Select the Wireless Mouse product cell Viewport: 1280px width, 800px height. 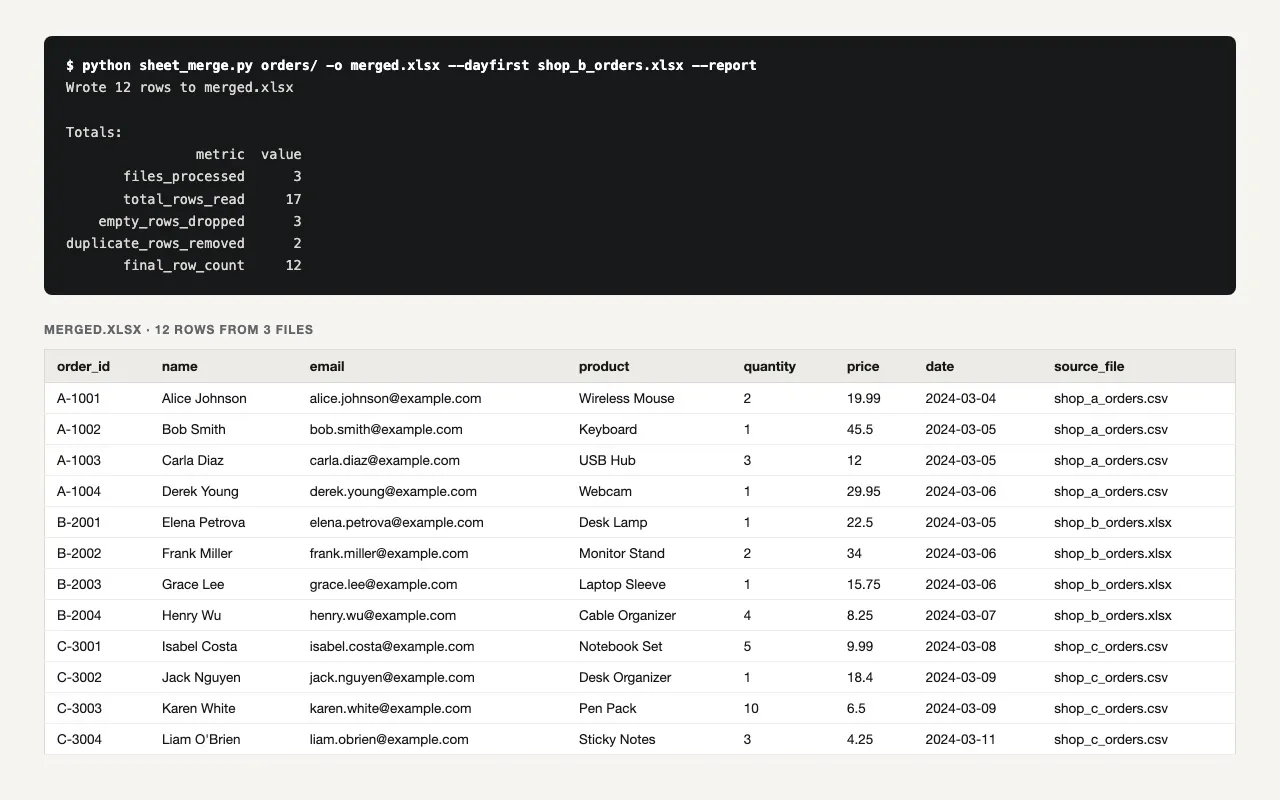coord(627,398)
